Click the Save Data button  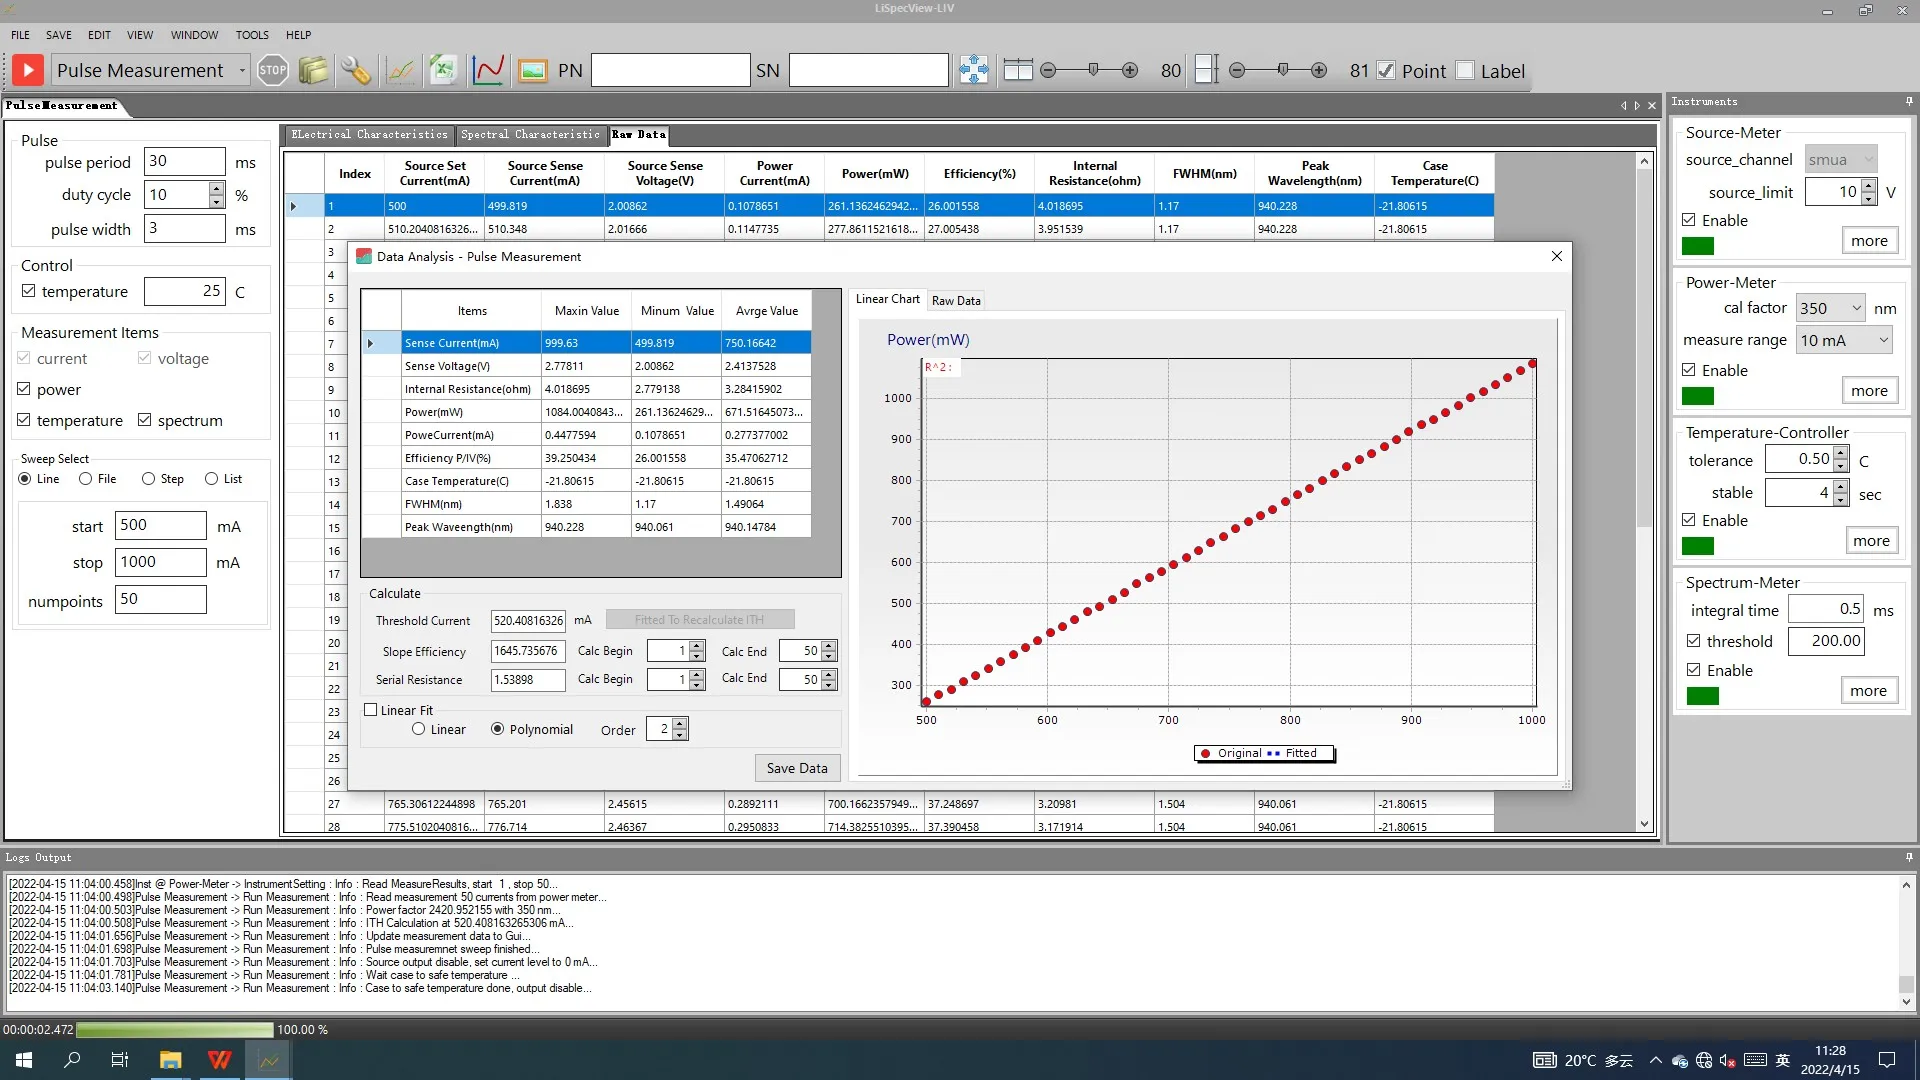797,768
